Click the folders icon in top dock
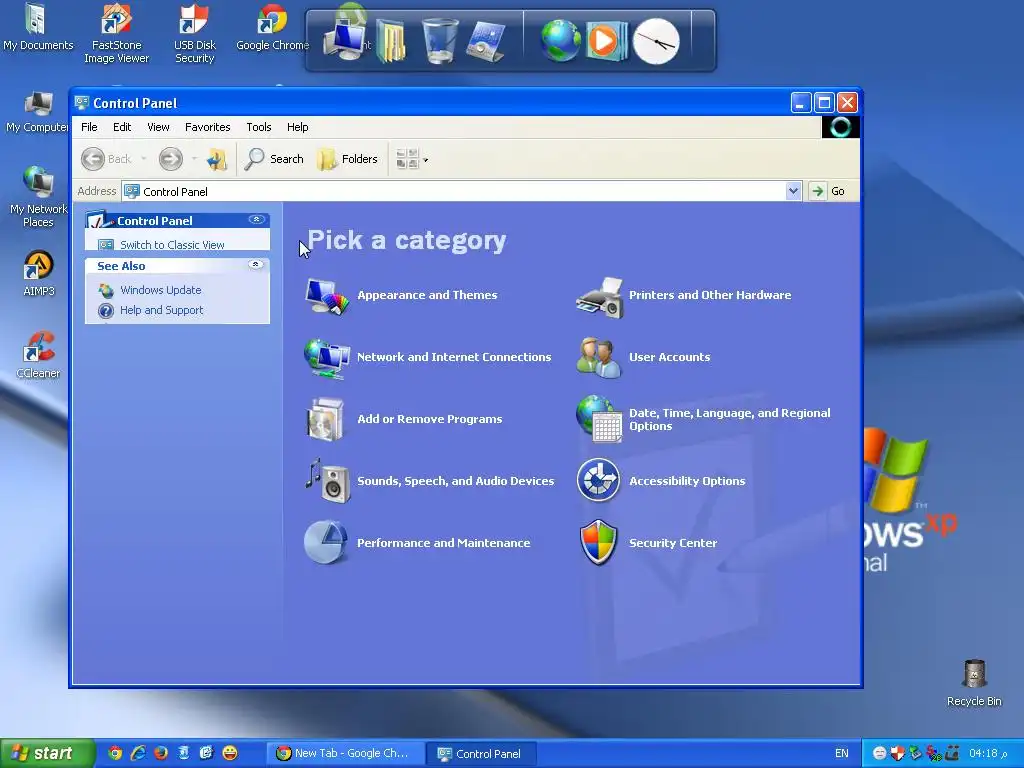 [x=391, y=42]
